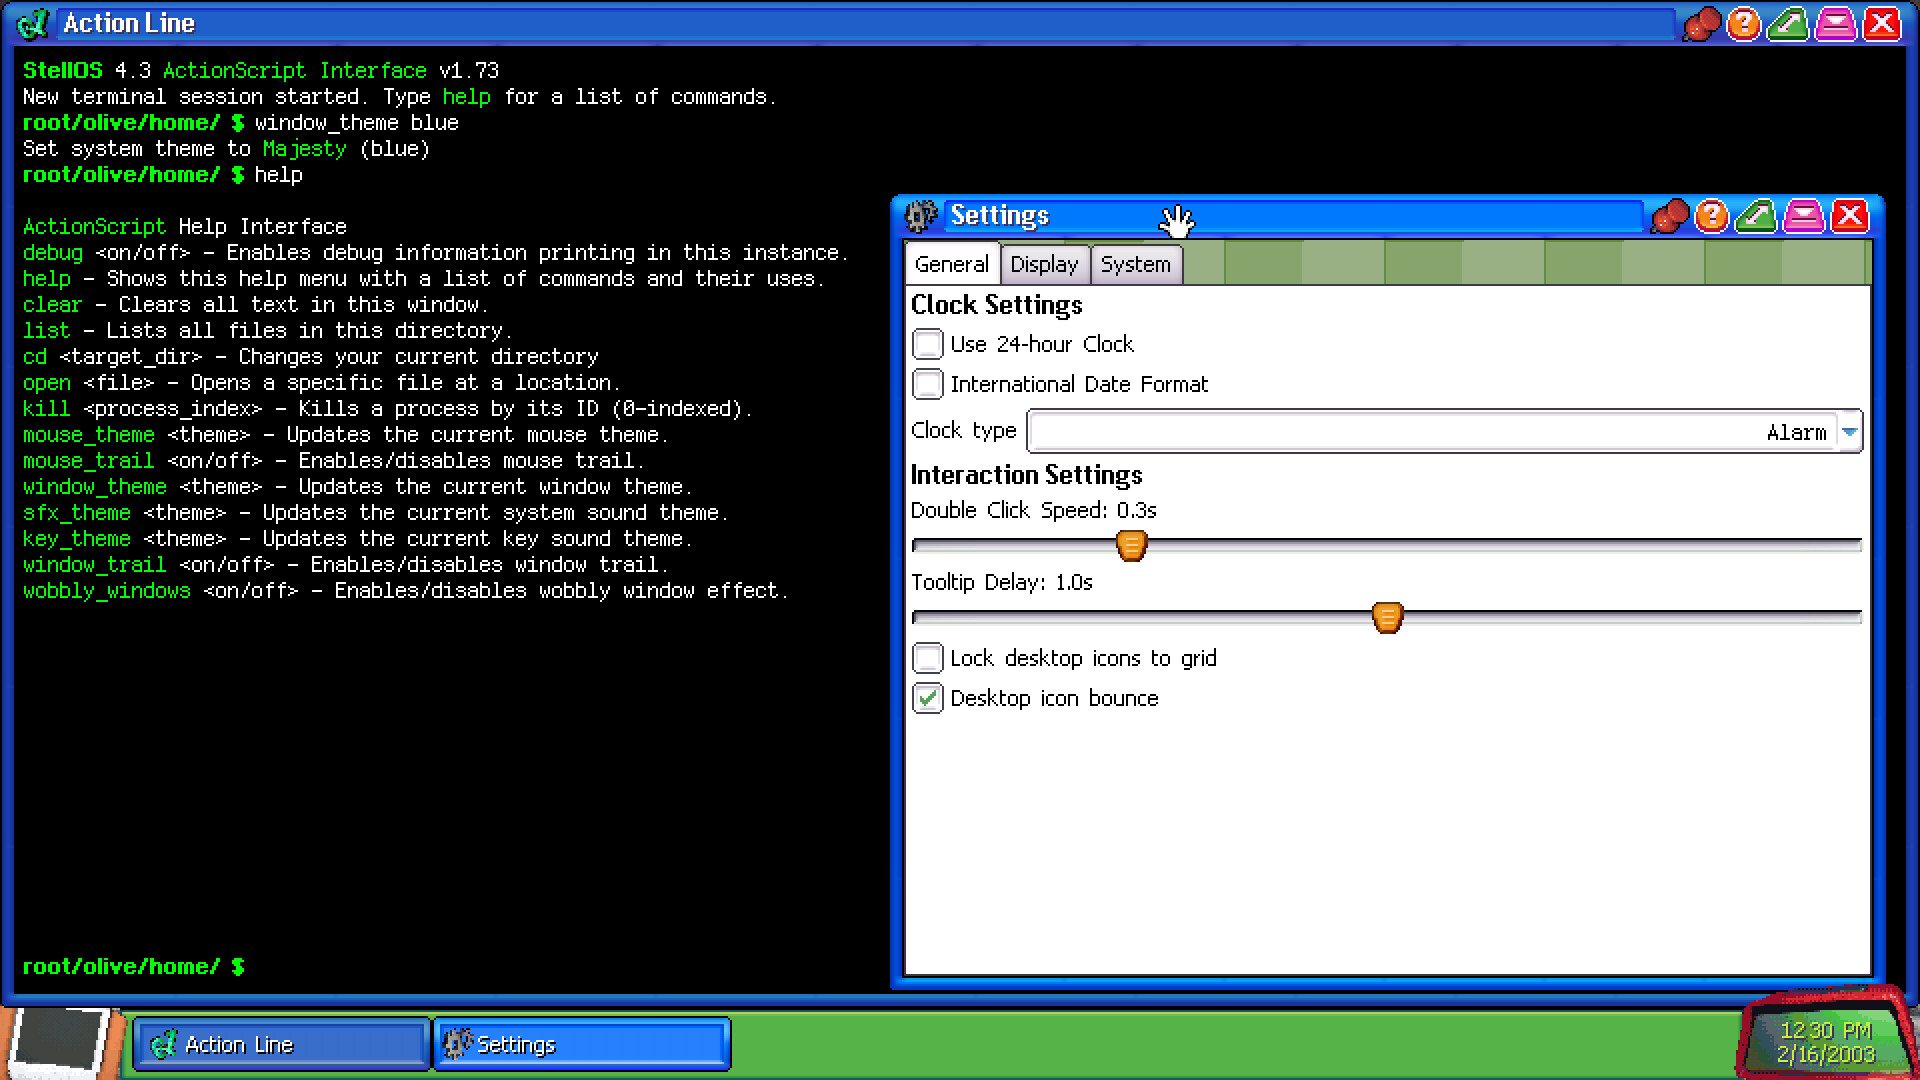Click the Tooltip Delay slider handle

coord(1386,617)
